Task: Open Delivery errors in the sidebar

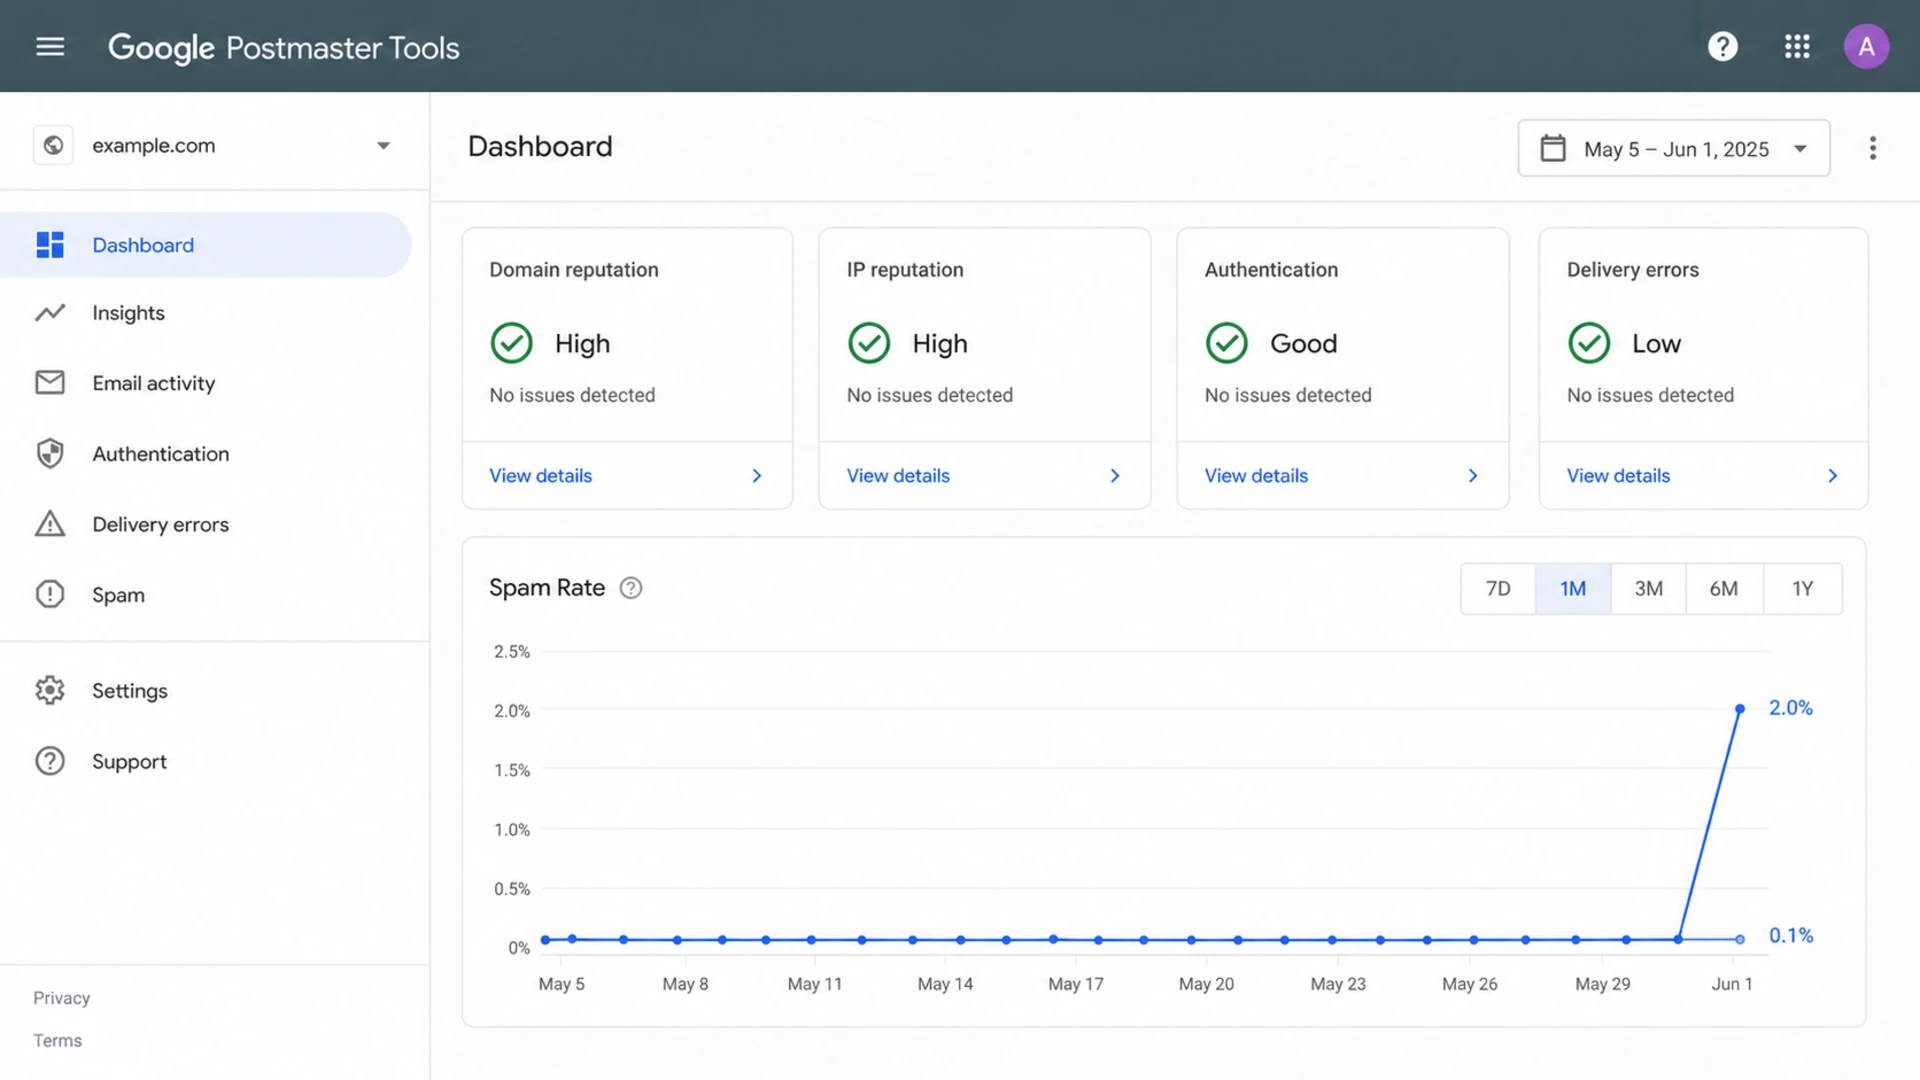Action: pyautogui.click(x=205, y=524)
